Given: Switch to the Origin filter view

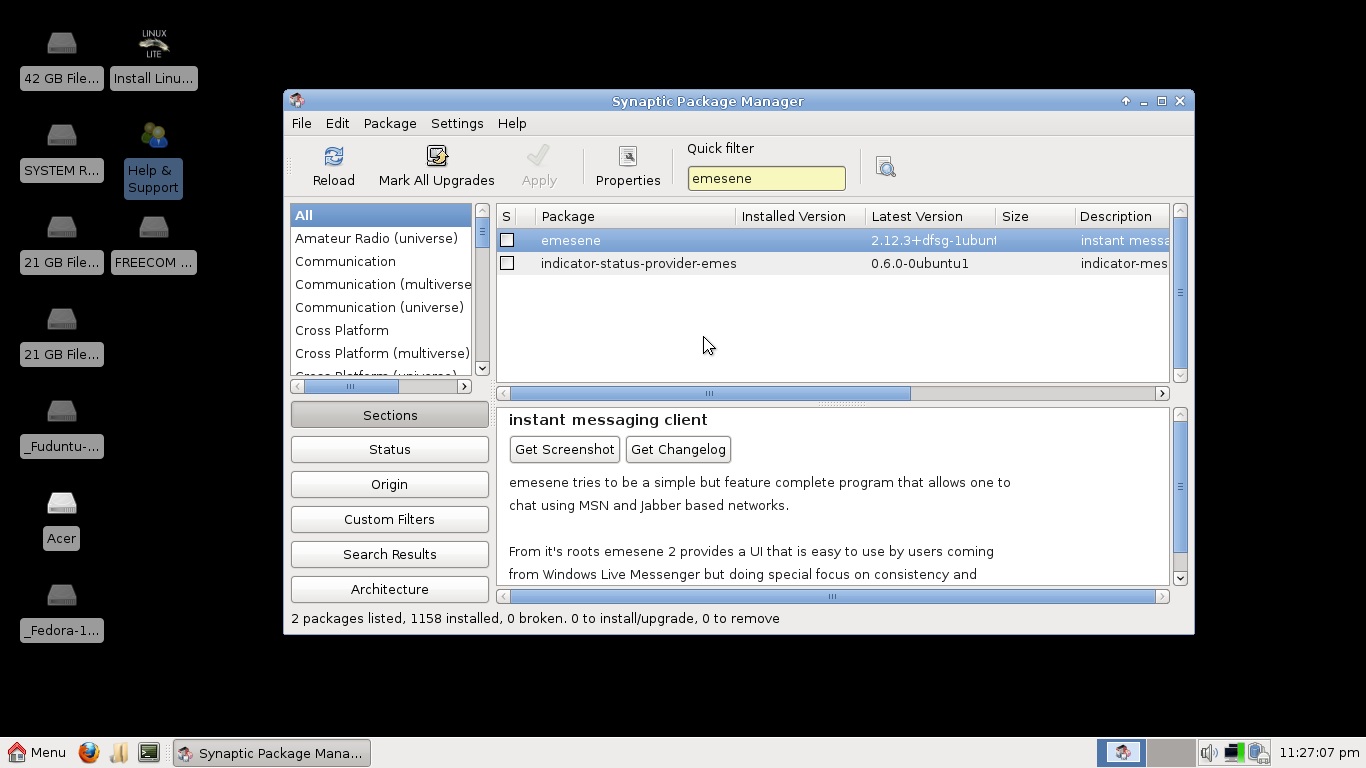Looking at the screenshot, I should click(x=390, y=485).
